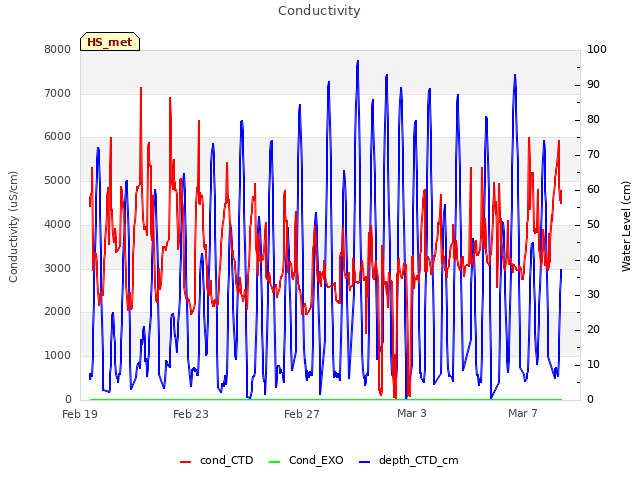Image resolution: width=640 pixels, height=480 pixels.
Task: Click the 90 right axis tick label
Action: 593,84
